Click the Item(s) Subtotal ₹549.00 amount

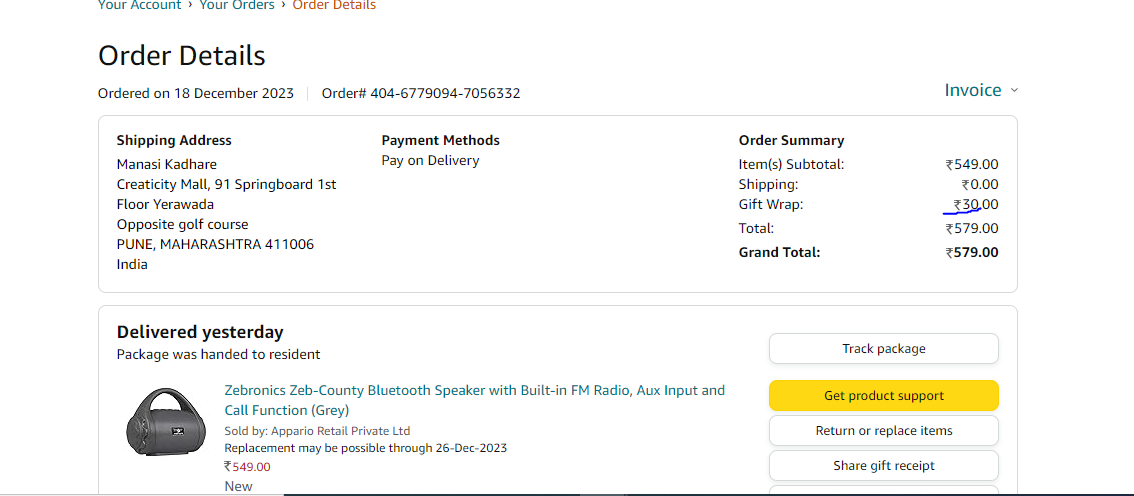tap(972, 164)
